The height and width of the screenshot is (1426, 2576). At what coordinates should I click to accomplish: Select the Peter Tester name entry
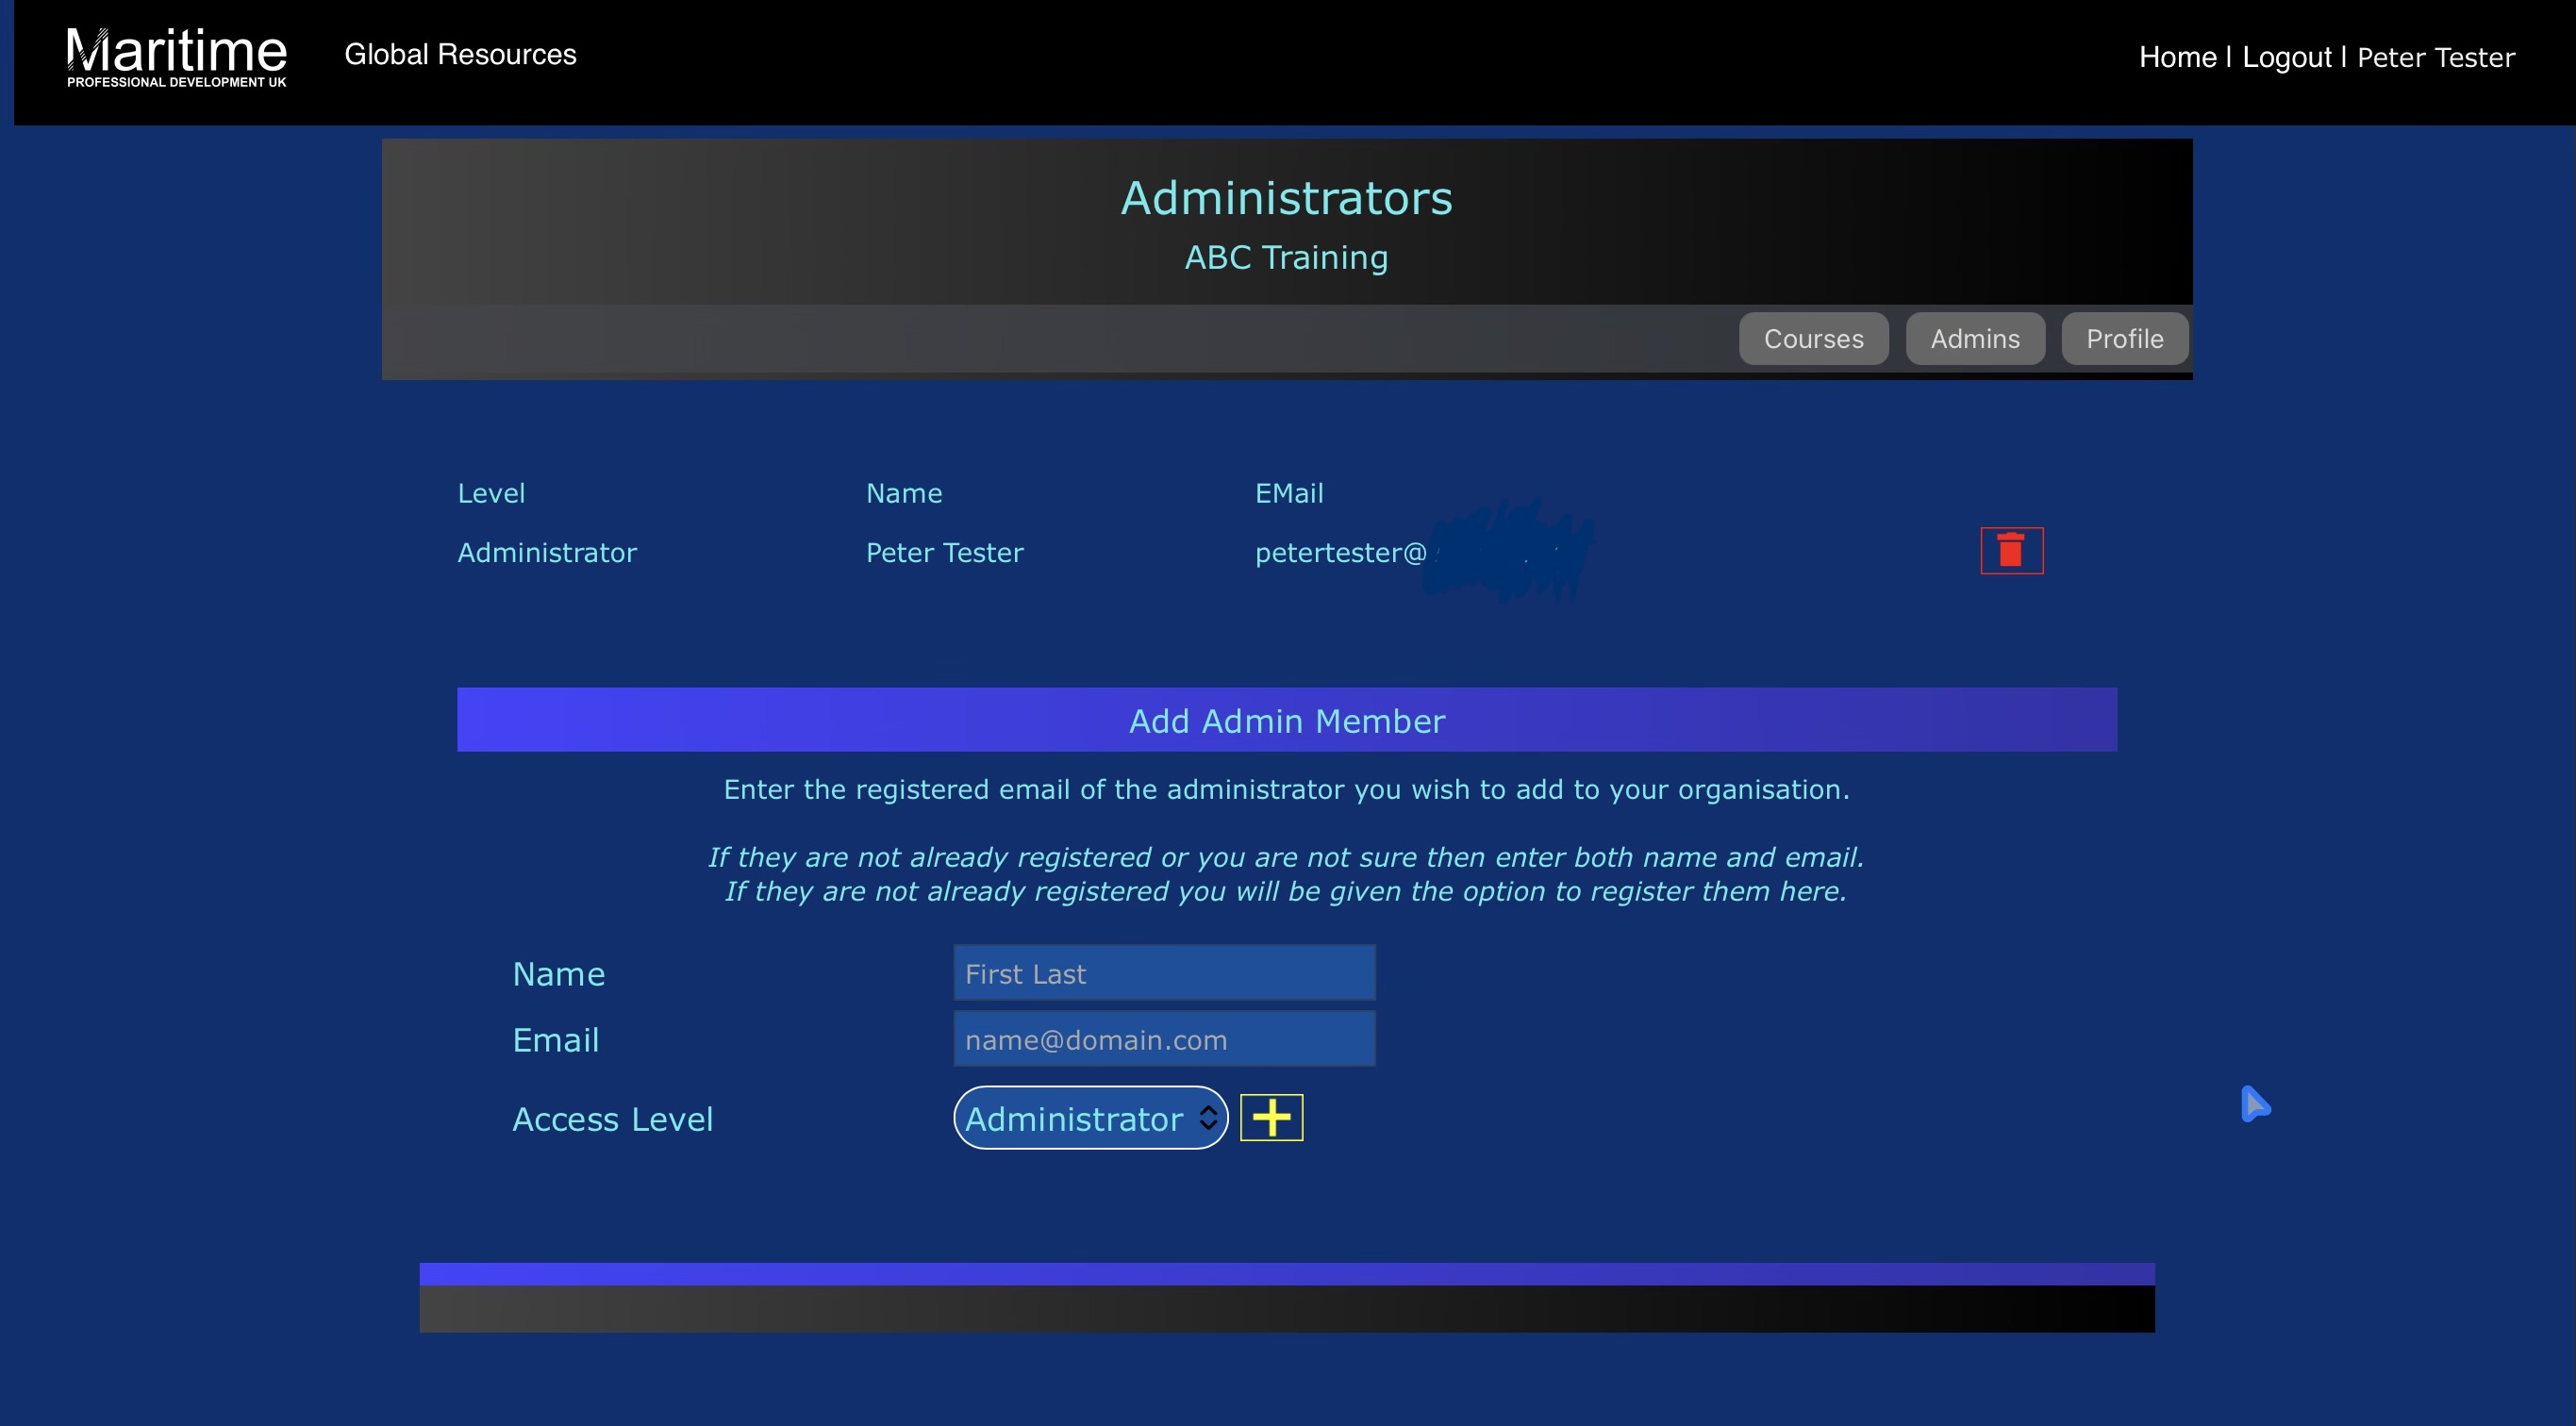[944, 553]
